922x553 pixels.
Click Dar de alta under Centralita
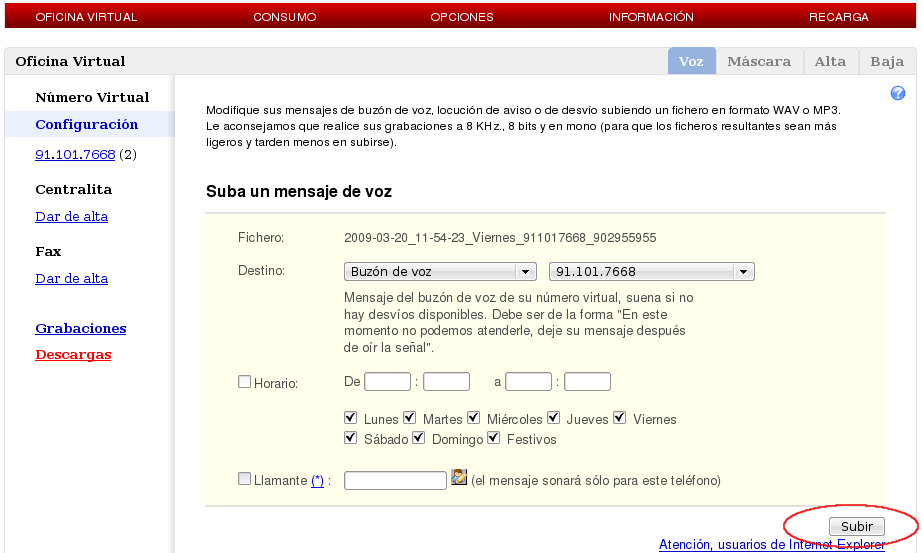pyautogui.click(x=71, y=216)
